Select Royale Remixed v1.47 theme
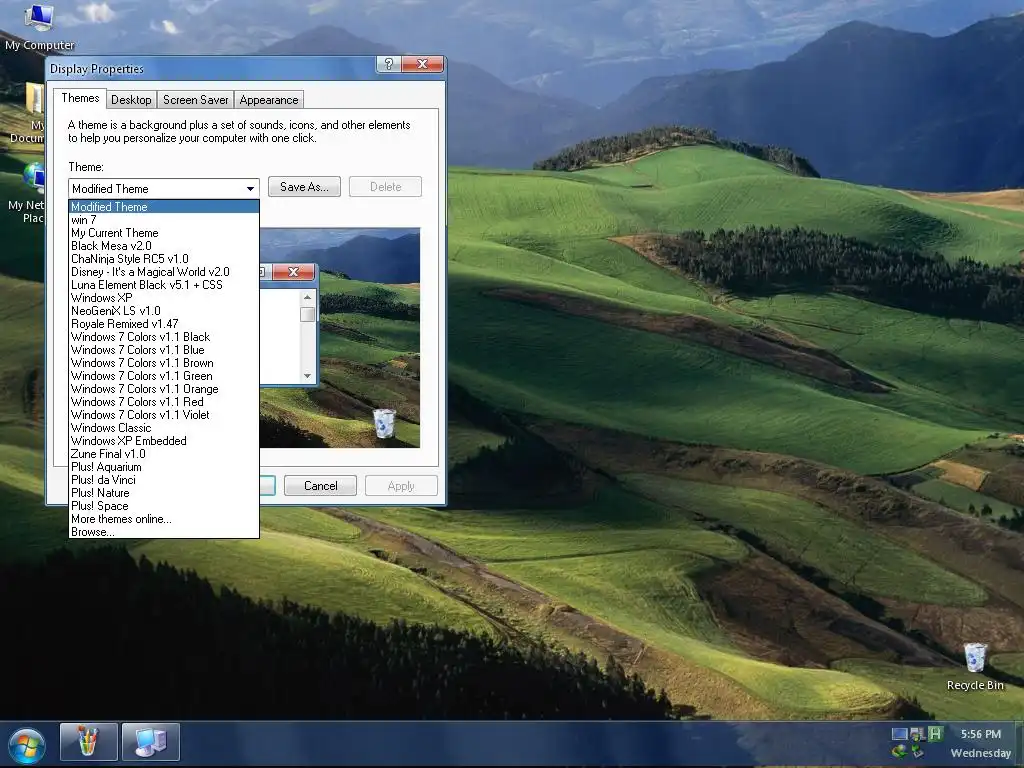1024x768 pixels. [164, 324]
